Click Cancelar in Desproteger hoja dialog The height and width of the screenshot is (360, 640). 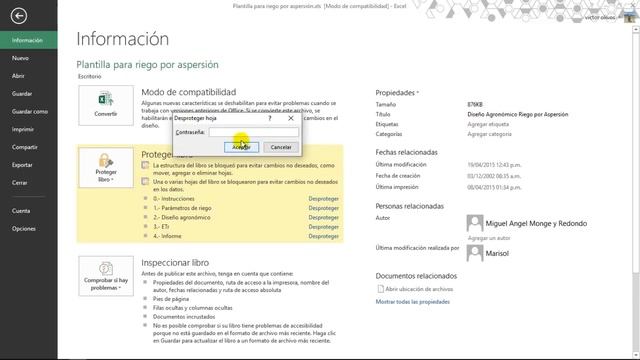[x=281, y=147]
